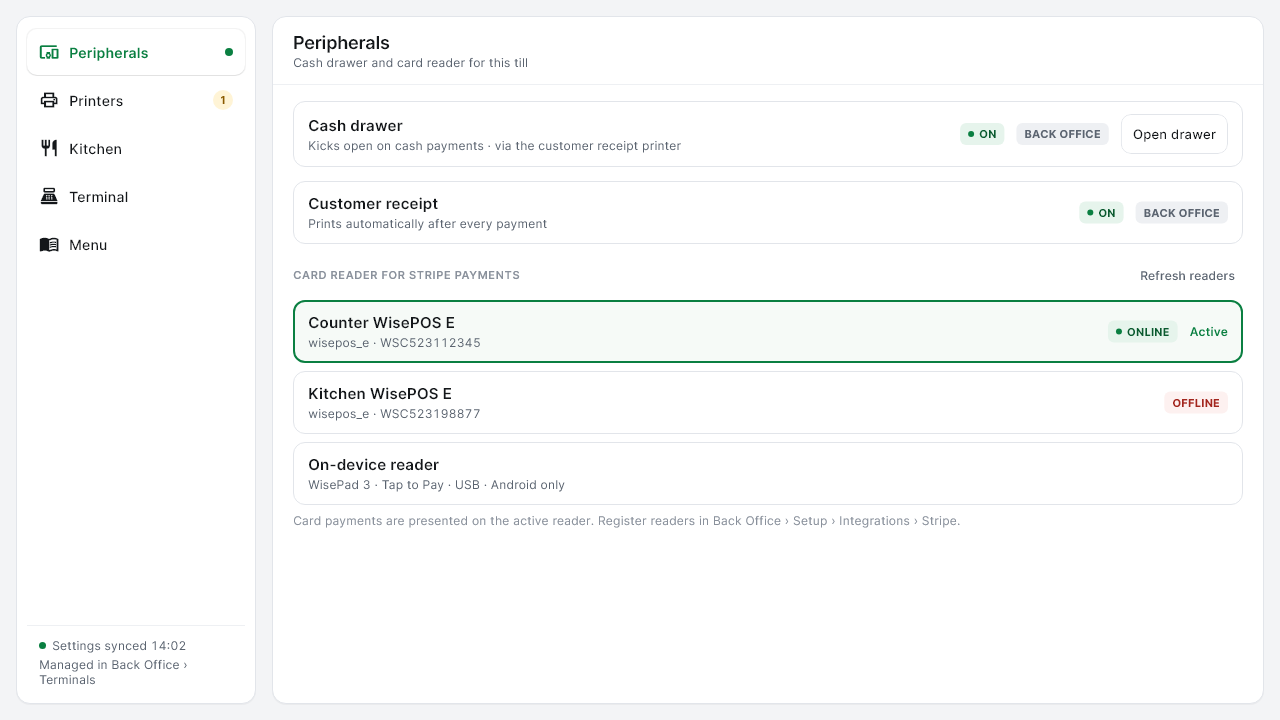Click the green Settings synced status dot

point(43,646)
